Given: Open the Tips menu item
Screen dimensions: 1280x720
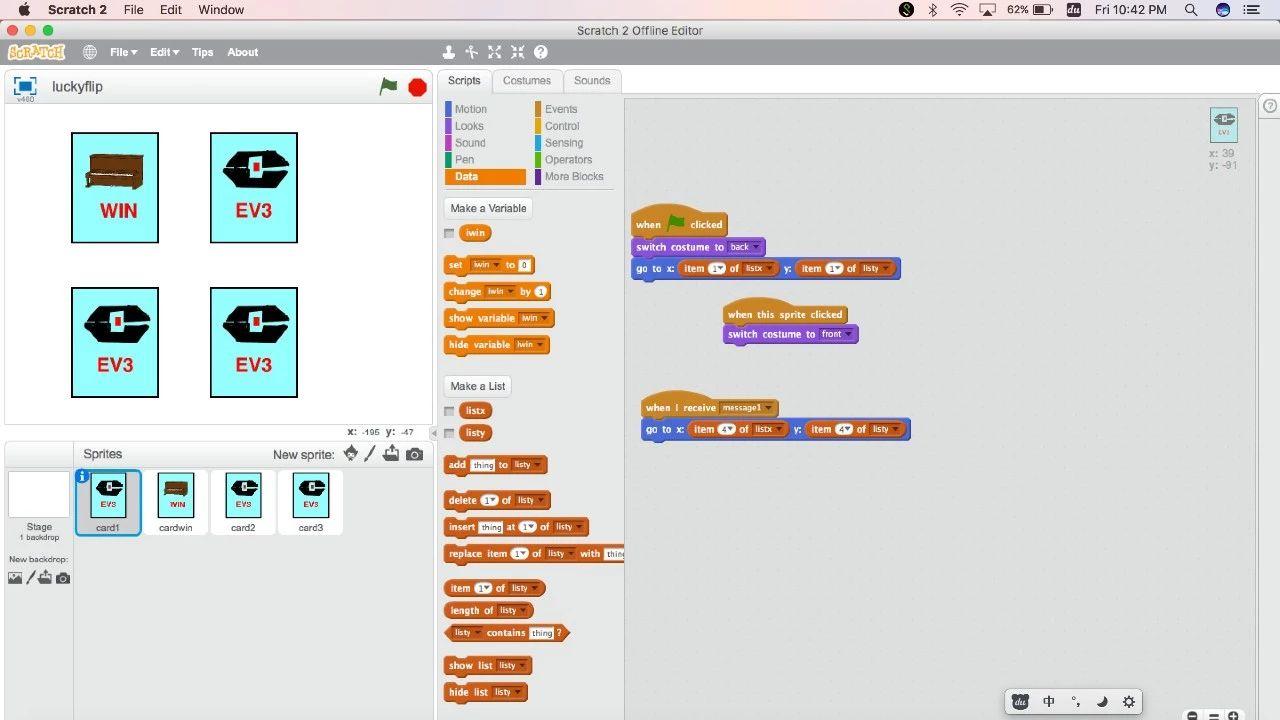Looking at the screenshot, I should coord(203,52).
